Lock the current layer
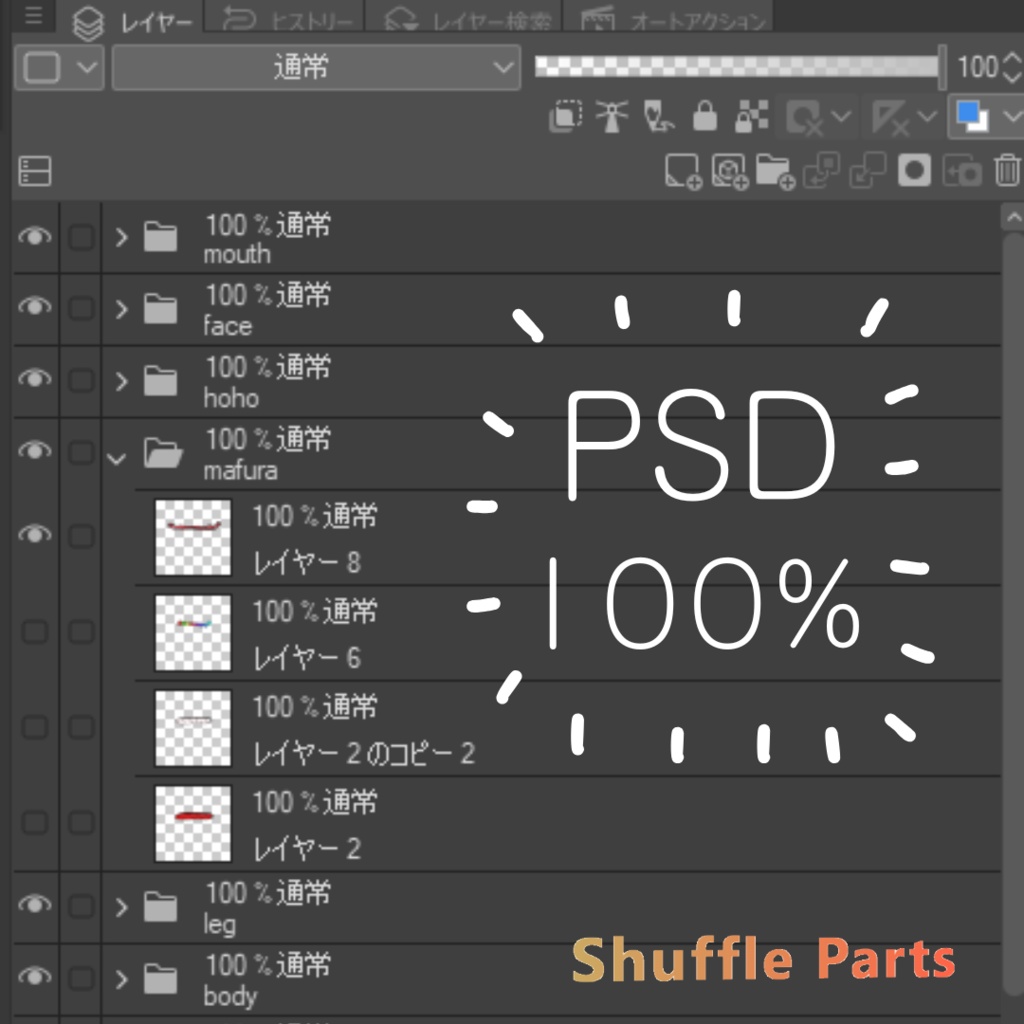 [705, 115]
